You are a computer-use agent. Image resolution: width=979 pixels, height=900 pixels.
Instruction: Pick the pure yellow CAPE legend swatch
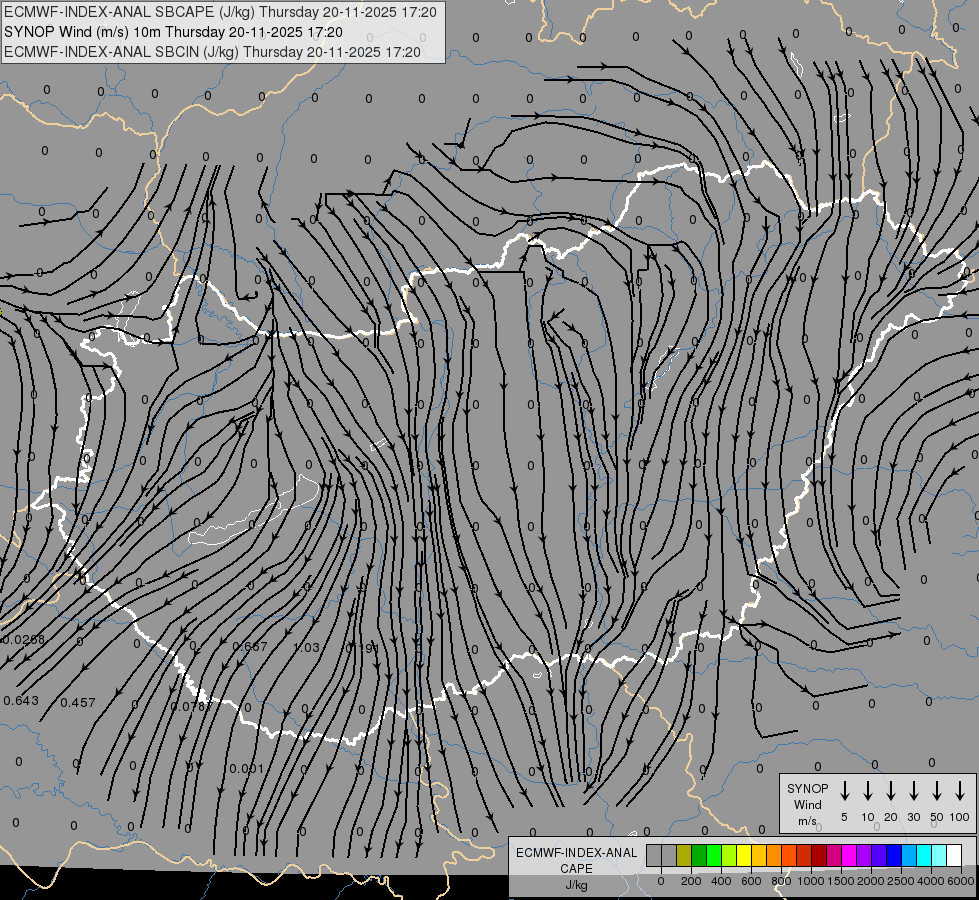[744, 856]
